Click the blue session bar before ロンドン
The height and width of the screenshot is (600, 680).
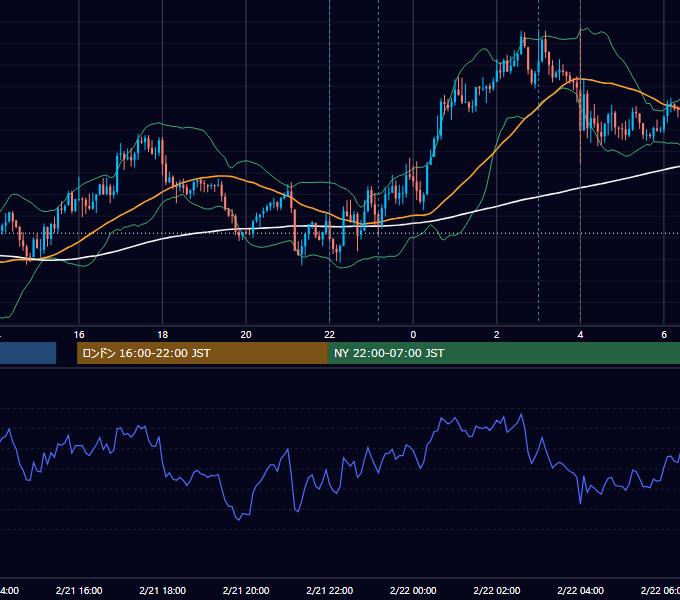coord(28,353)
